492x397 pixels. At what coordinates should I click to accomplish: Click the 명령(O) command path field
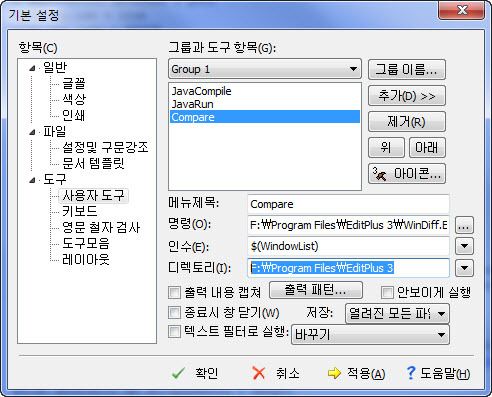click(348, 225)
